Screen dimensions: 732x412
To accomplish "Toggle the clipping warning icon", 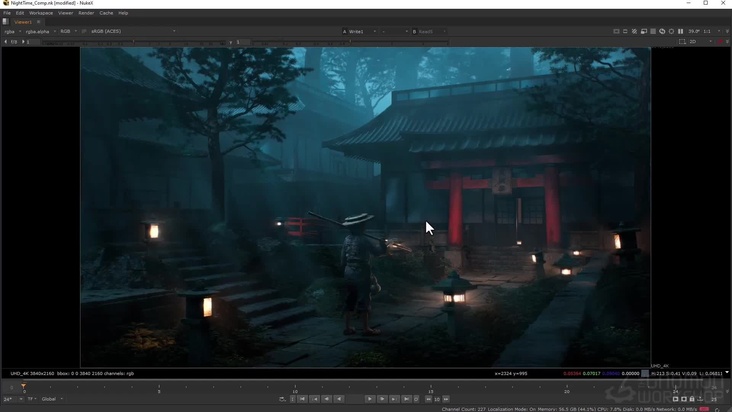I will pos(616,31).
